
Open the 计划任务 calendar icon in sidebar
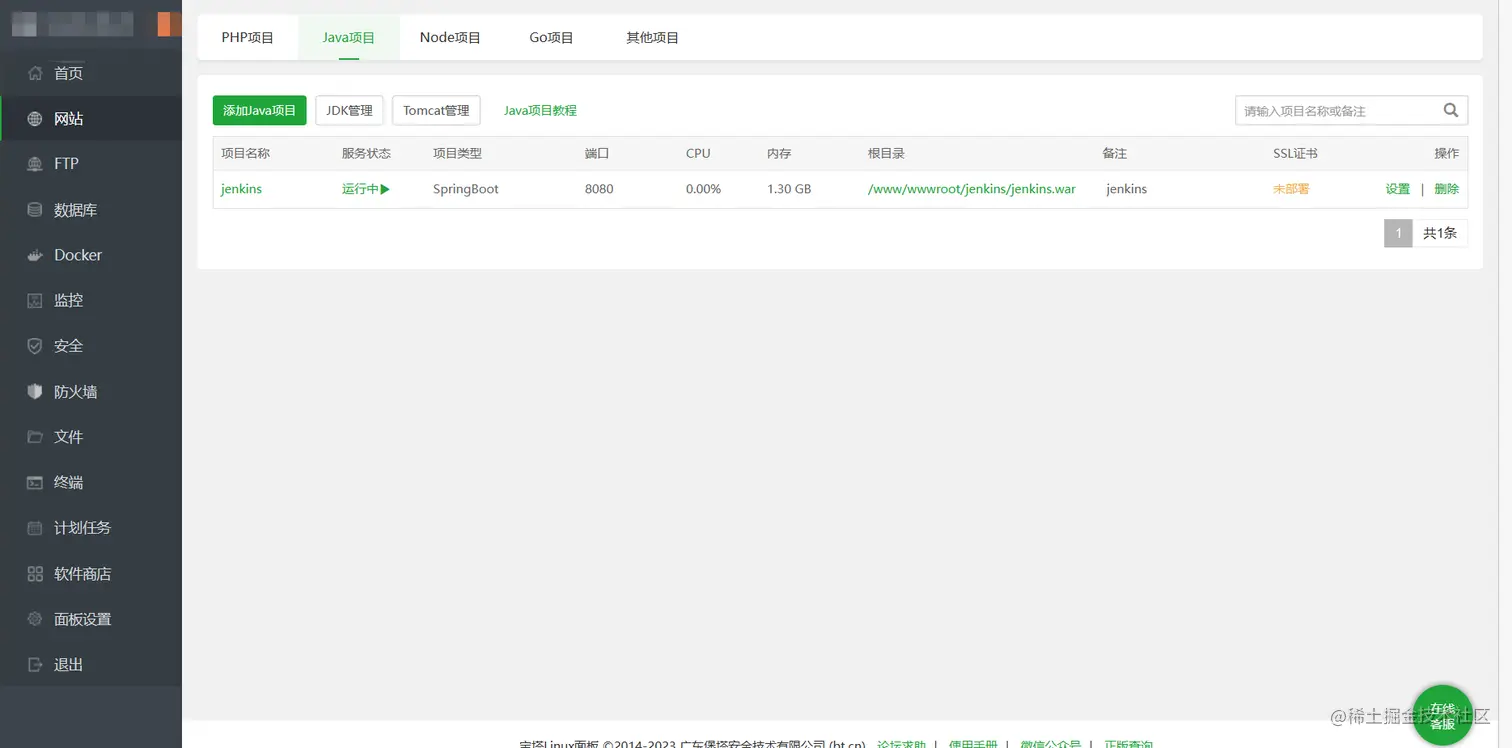35,528
